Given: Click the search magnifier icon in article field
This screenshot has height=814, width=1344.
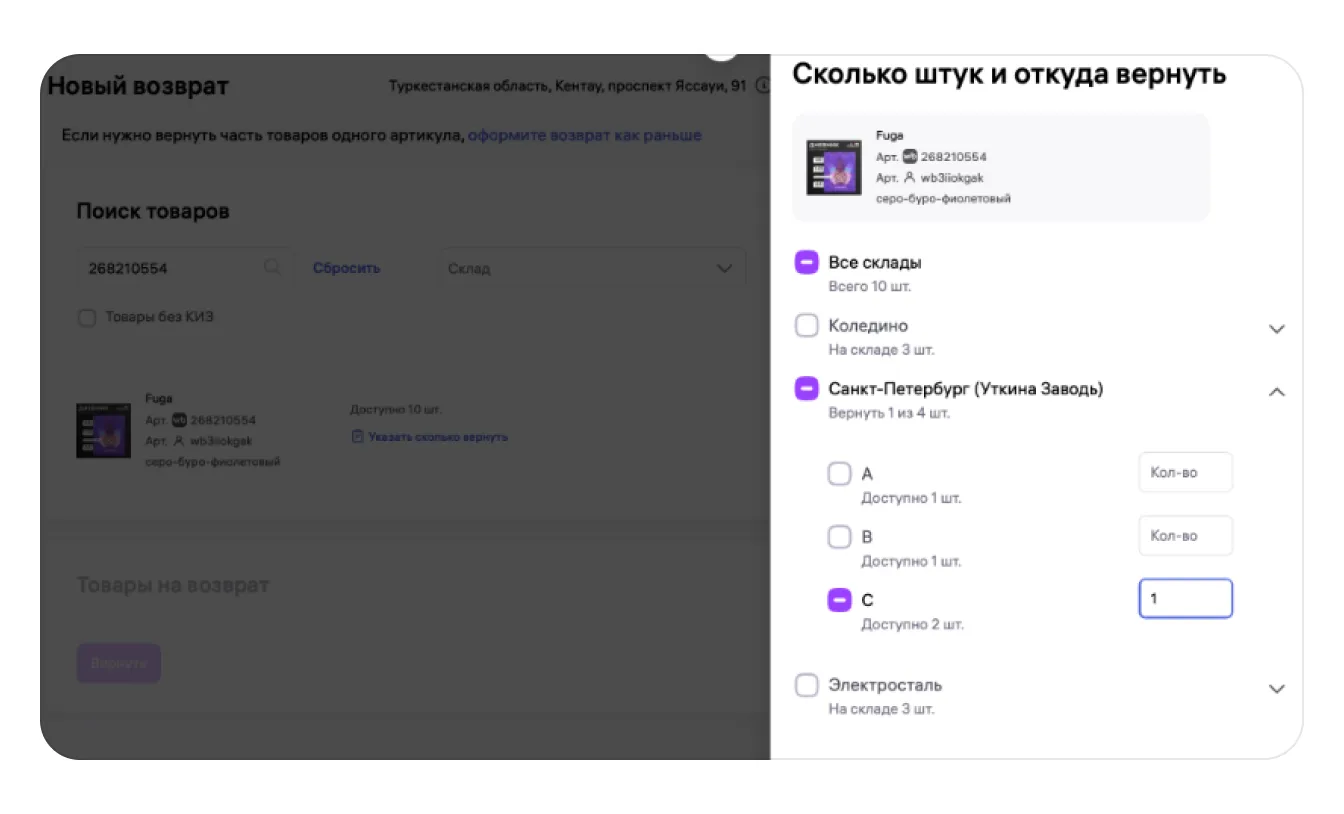Looking at the screenshot, I should (272, 268).
